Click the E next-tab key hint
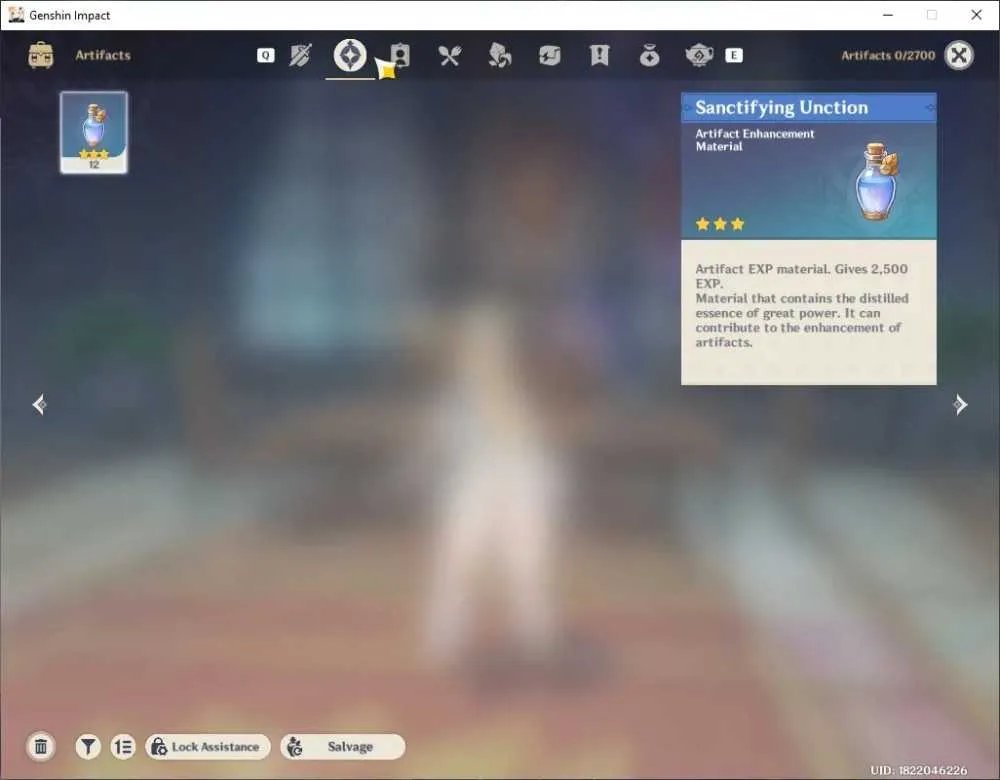The image size is (1000, 780). pyautogui.click(x=734, y=55)
